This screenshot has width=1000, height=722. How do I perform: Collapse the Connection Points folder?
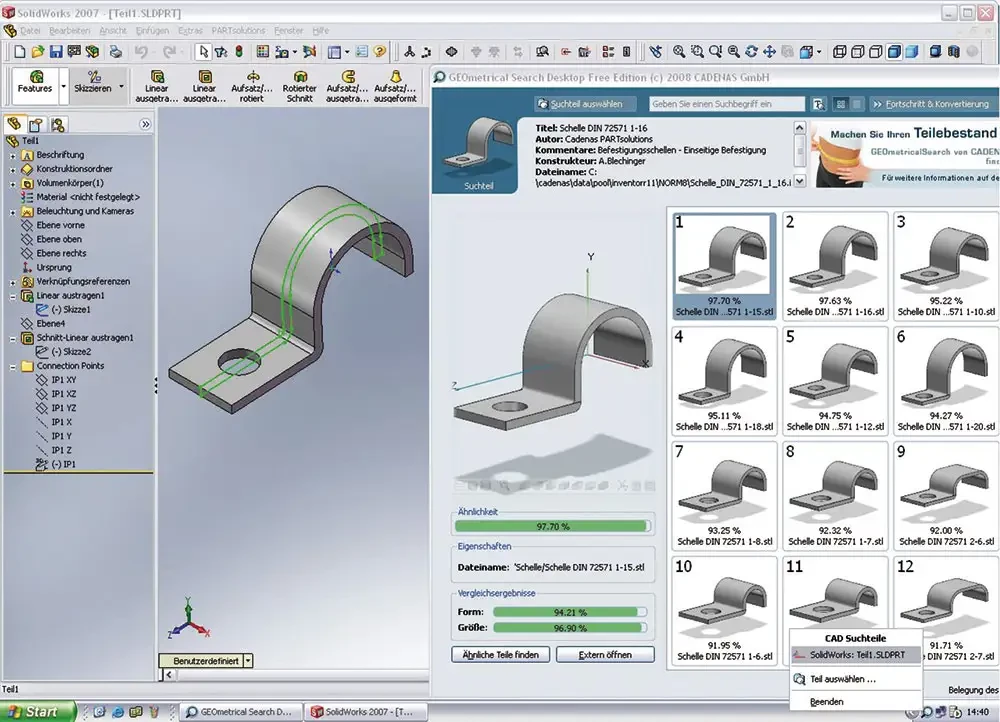pos(13,366)
